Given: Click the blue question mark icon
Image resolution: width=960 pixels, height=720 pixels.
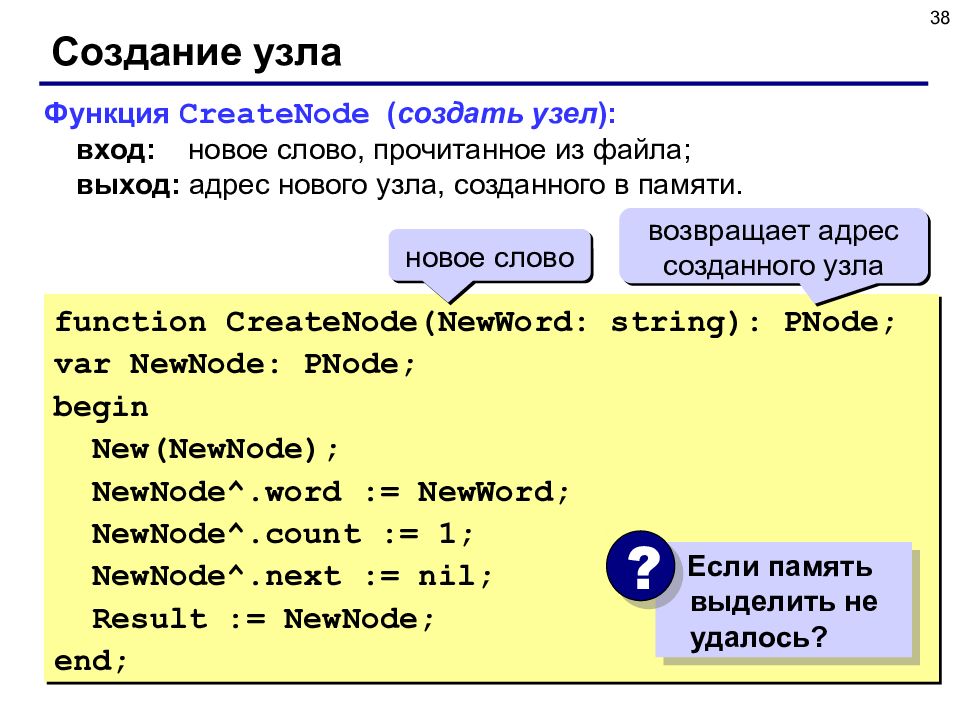Looking at the screenshot, I should (640, 566).
